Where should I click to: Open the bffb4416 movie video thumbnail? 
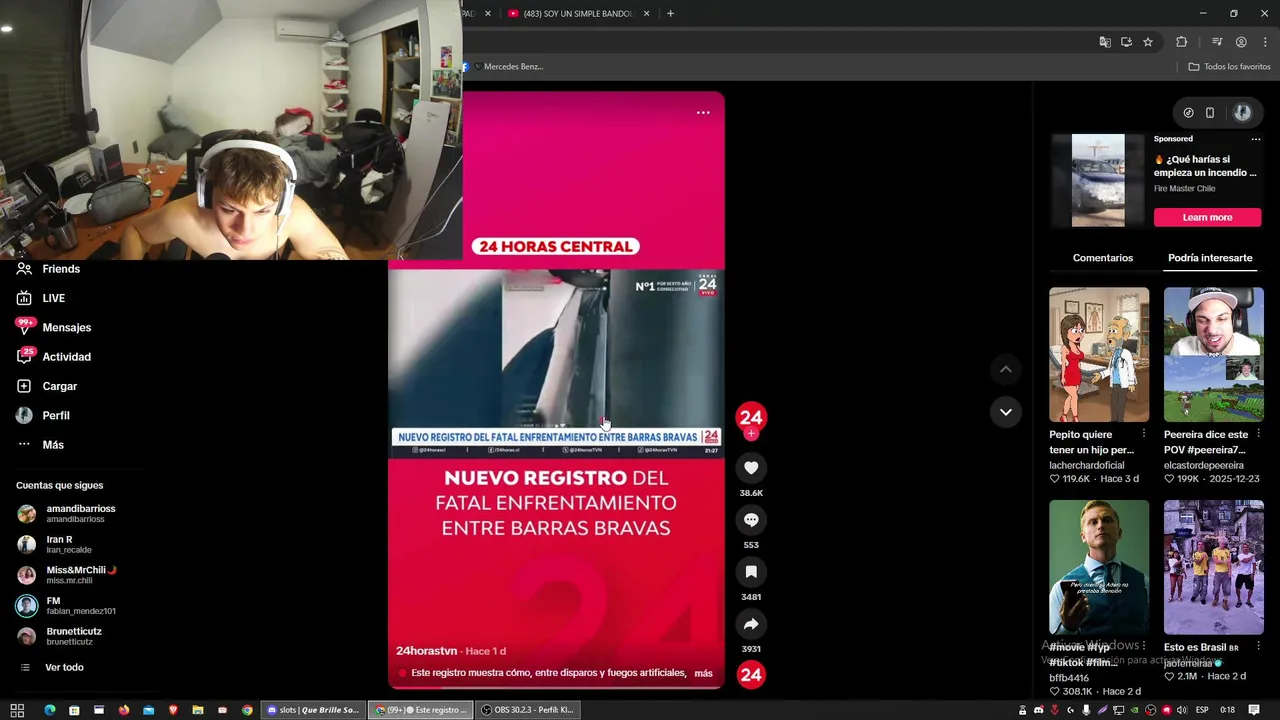[x=1098, y=567]
